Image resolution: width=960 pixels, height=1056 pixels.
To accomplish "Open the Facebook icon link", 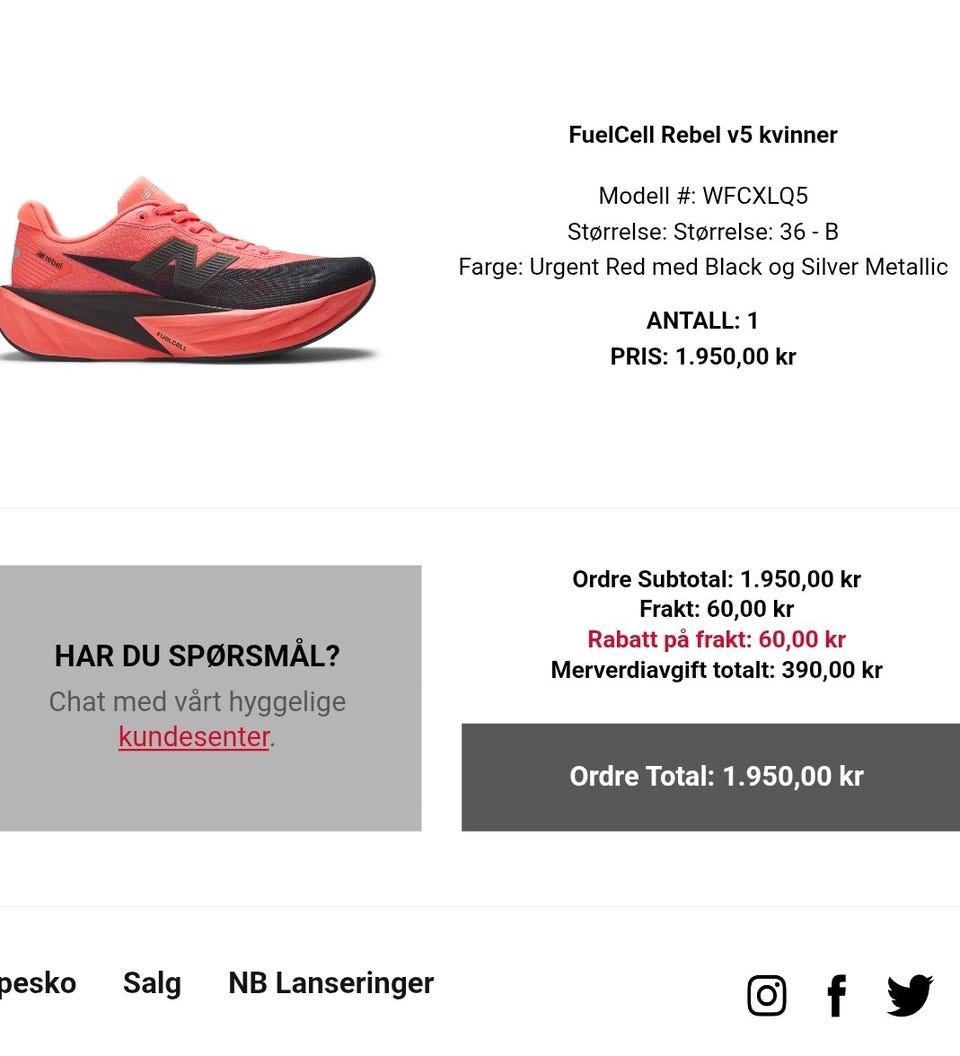I will pyautogui.click(x=836, y=995).
